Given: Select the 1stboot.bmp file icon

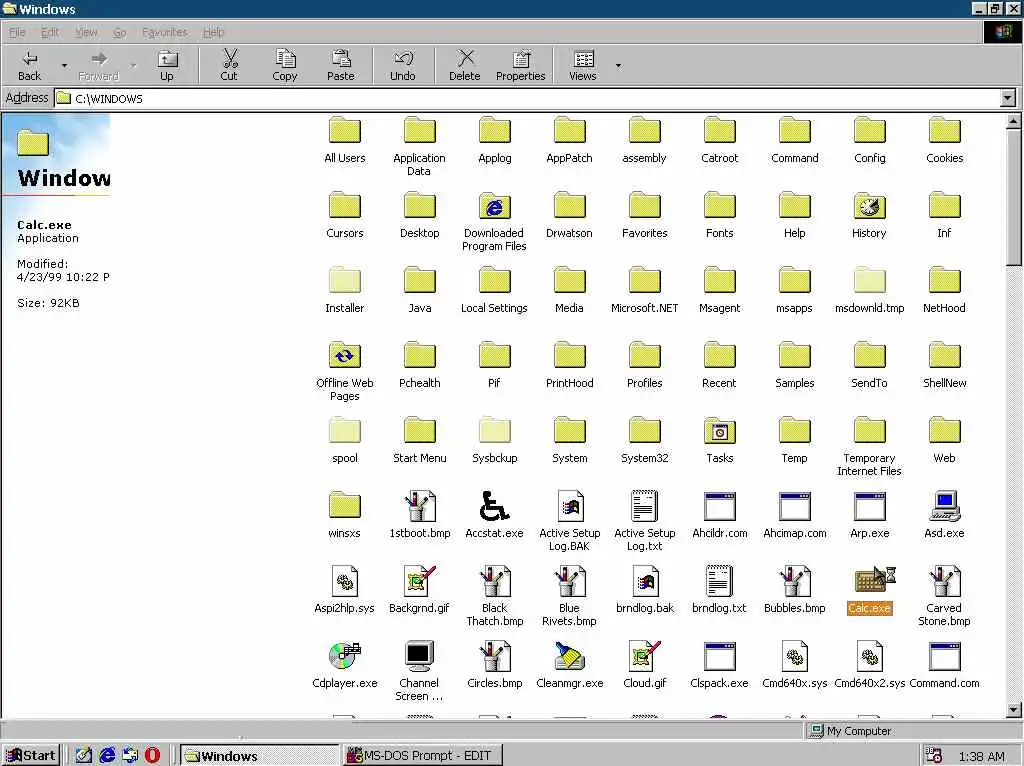Looking at the screenshot, I should coord(419,506).
